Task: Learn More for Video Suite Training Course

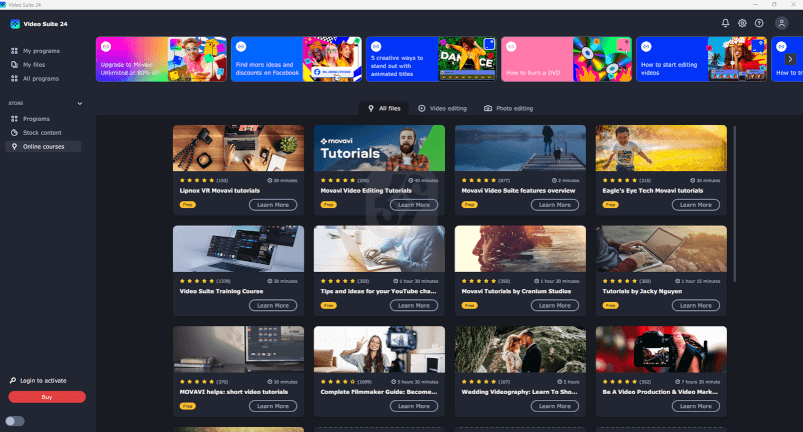Action: [x=273, y=306]
